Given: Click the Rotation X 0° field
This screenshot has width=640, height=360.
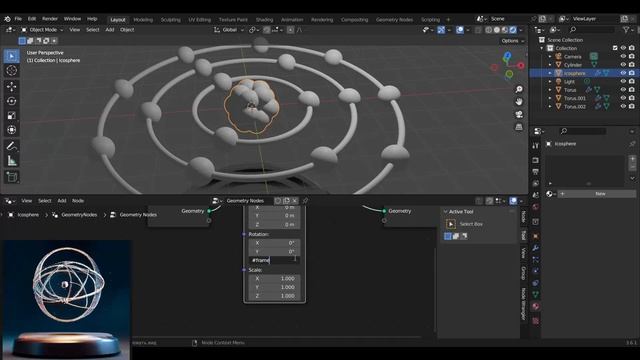Looking at the screenshot, I should click(x=274, y=243).
